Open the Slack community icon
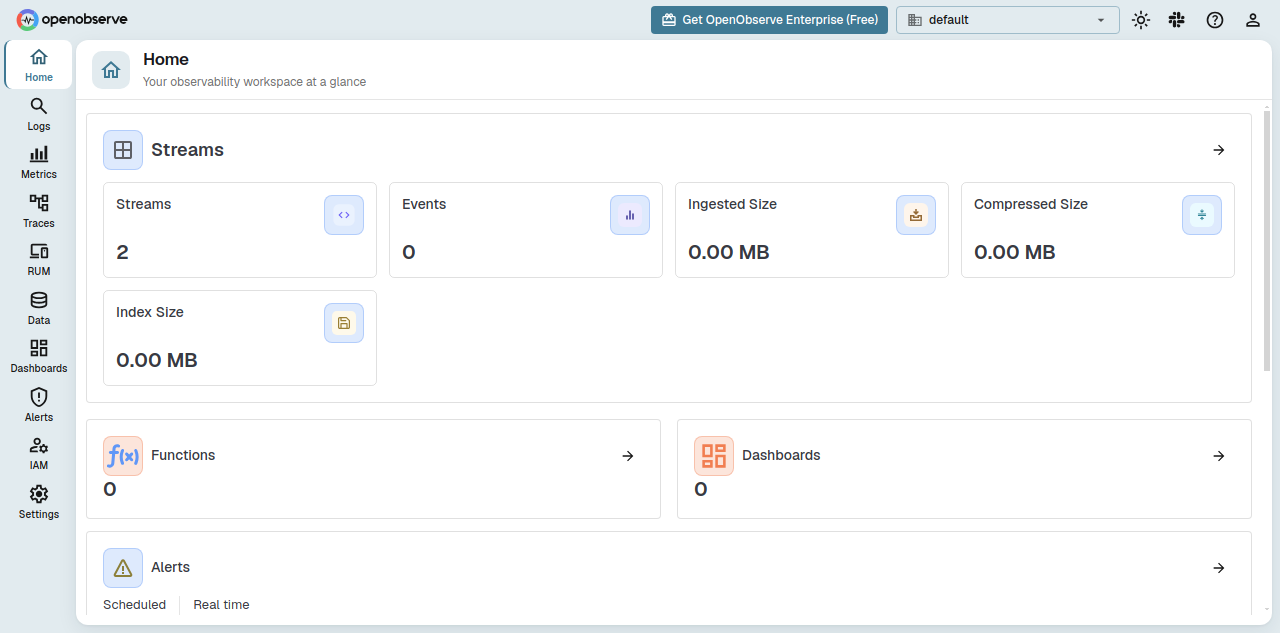 tap(1177, 20)
